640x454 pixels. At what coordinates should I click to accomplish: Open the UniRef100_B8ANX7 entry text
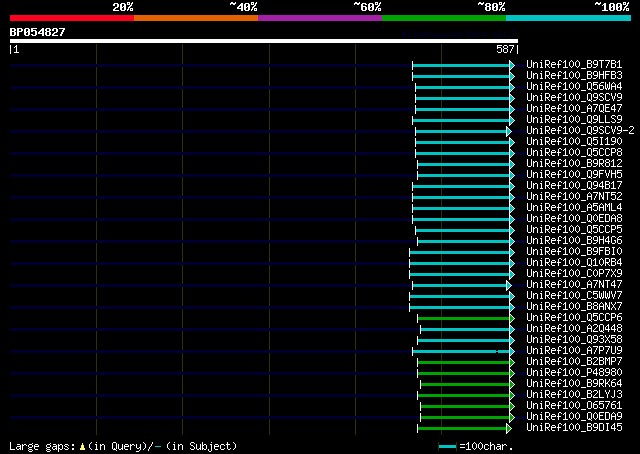574,307
